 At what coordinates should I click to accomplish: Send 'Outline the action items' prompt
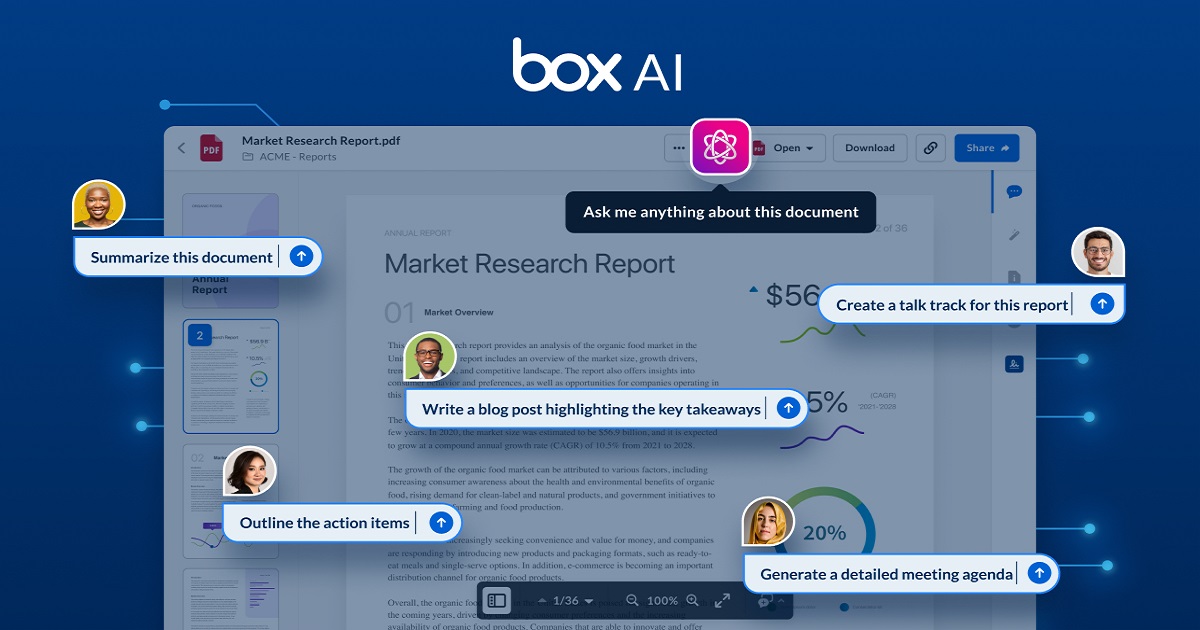[441, 522]
